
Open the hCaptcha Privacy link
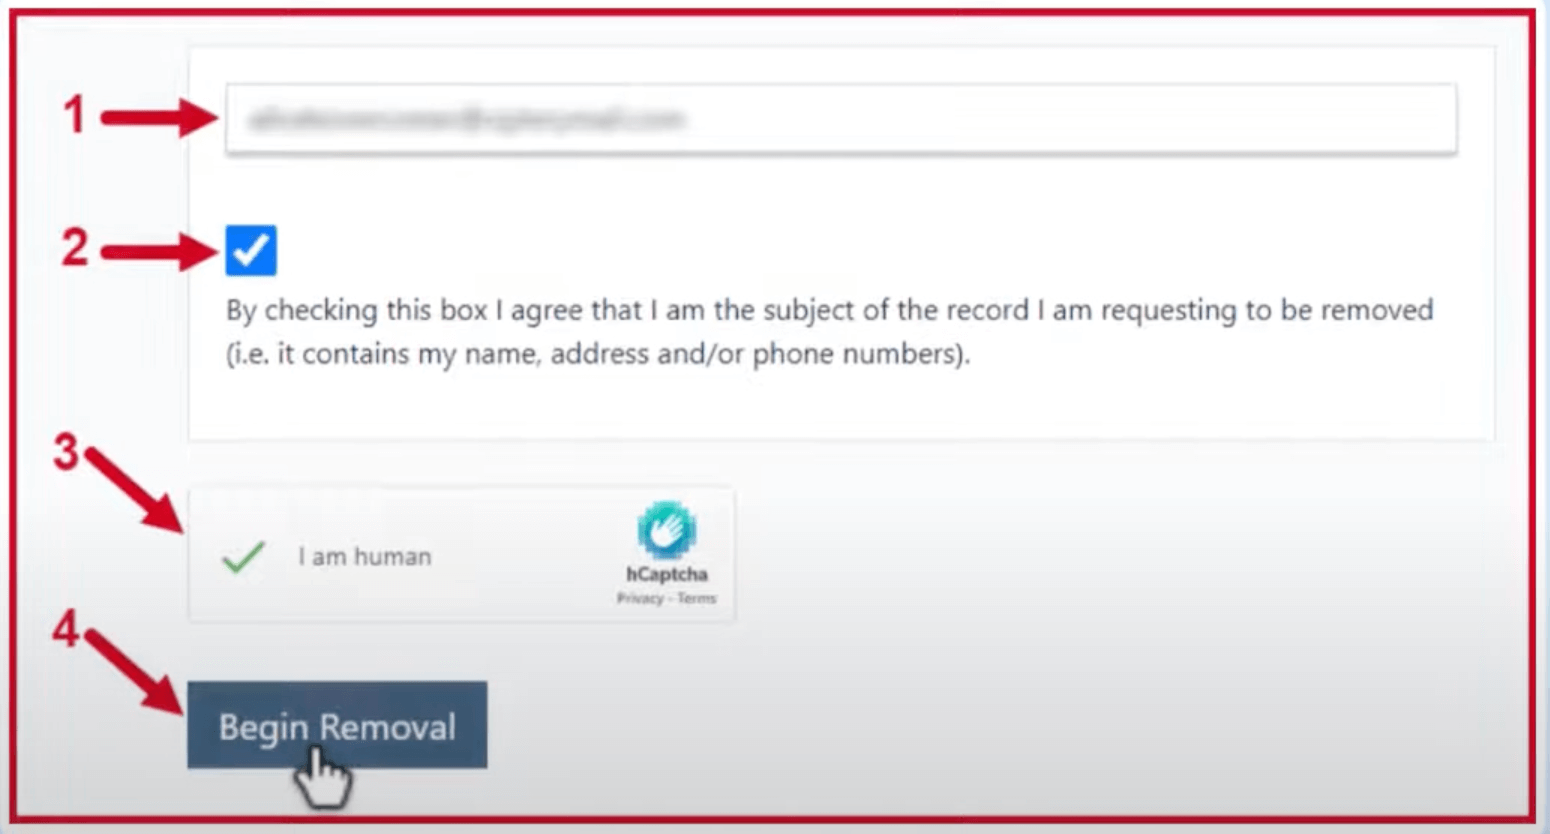[640, 598]
